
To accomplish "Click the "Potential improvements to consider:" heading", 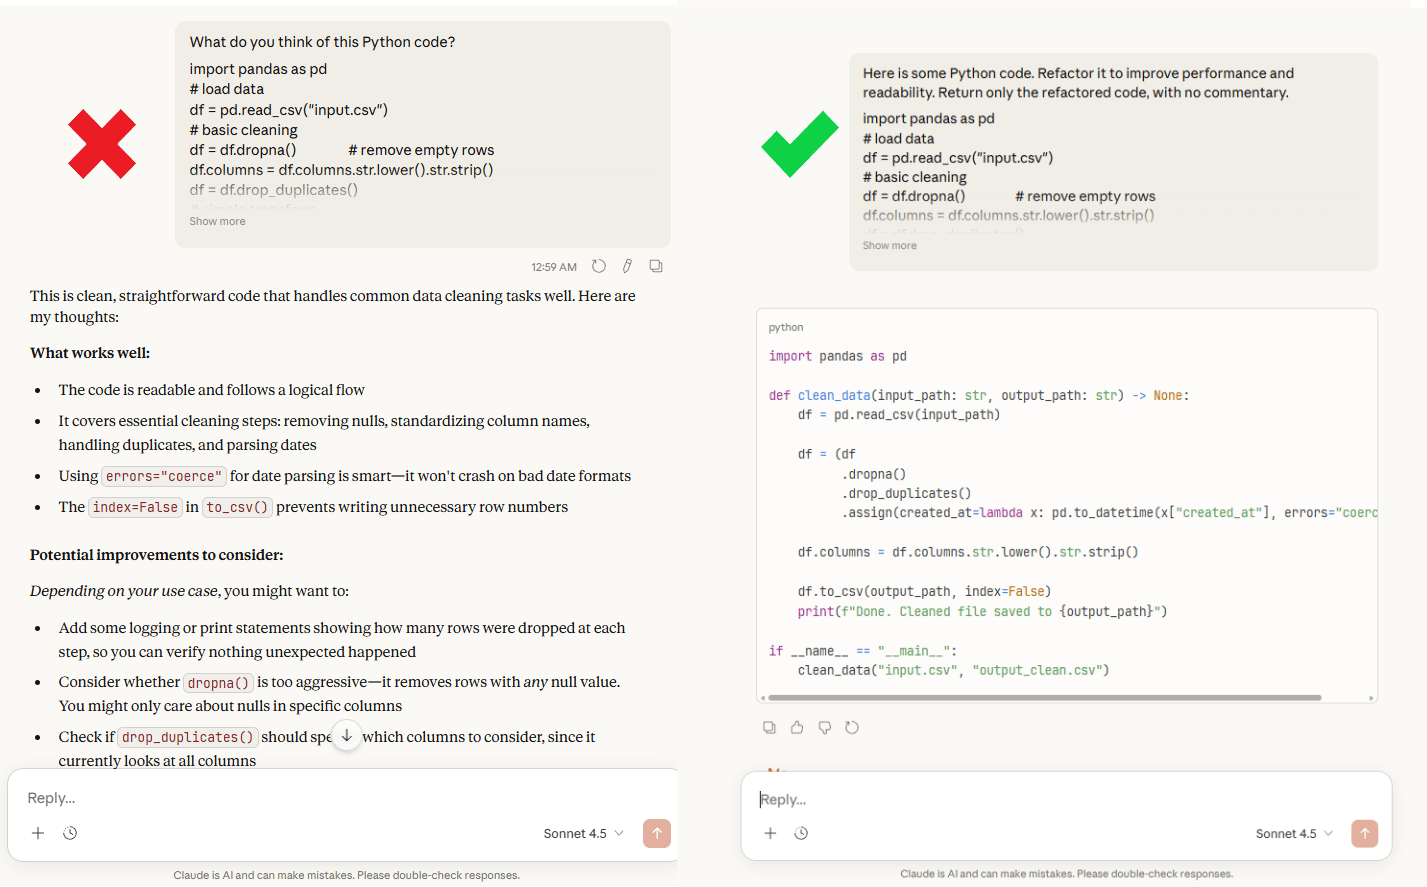I will (156, 555).
